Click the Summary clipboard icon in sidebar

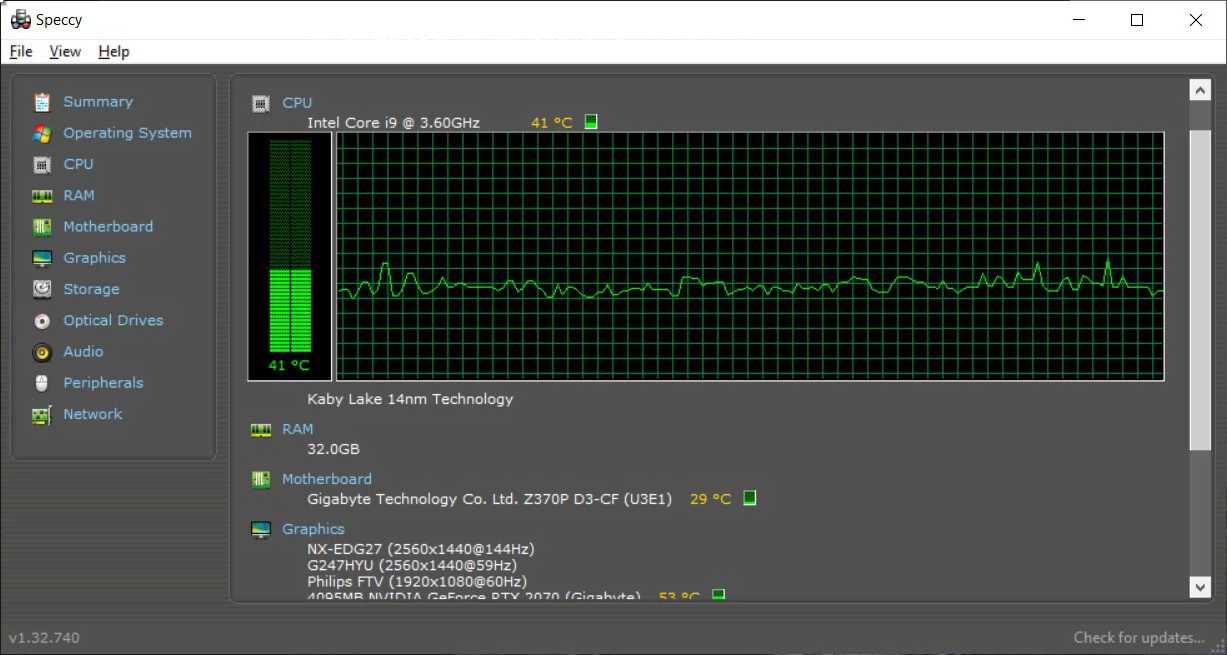[42, 102]
